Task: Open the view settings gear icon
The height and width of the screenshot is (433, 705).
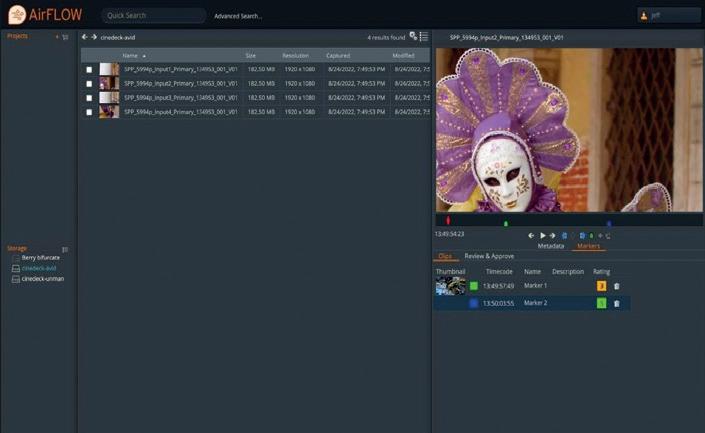Action: coord(413,36)
